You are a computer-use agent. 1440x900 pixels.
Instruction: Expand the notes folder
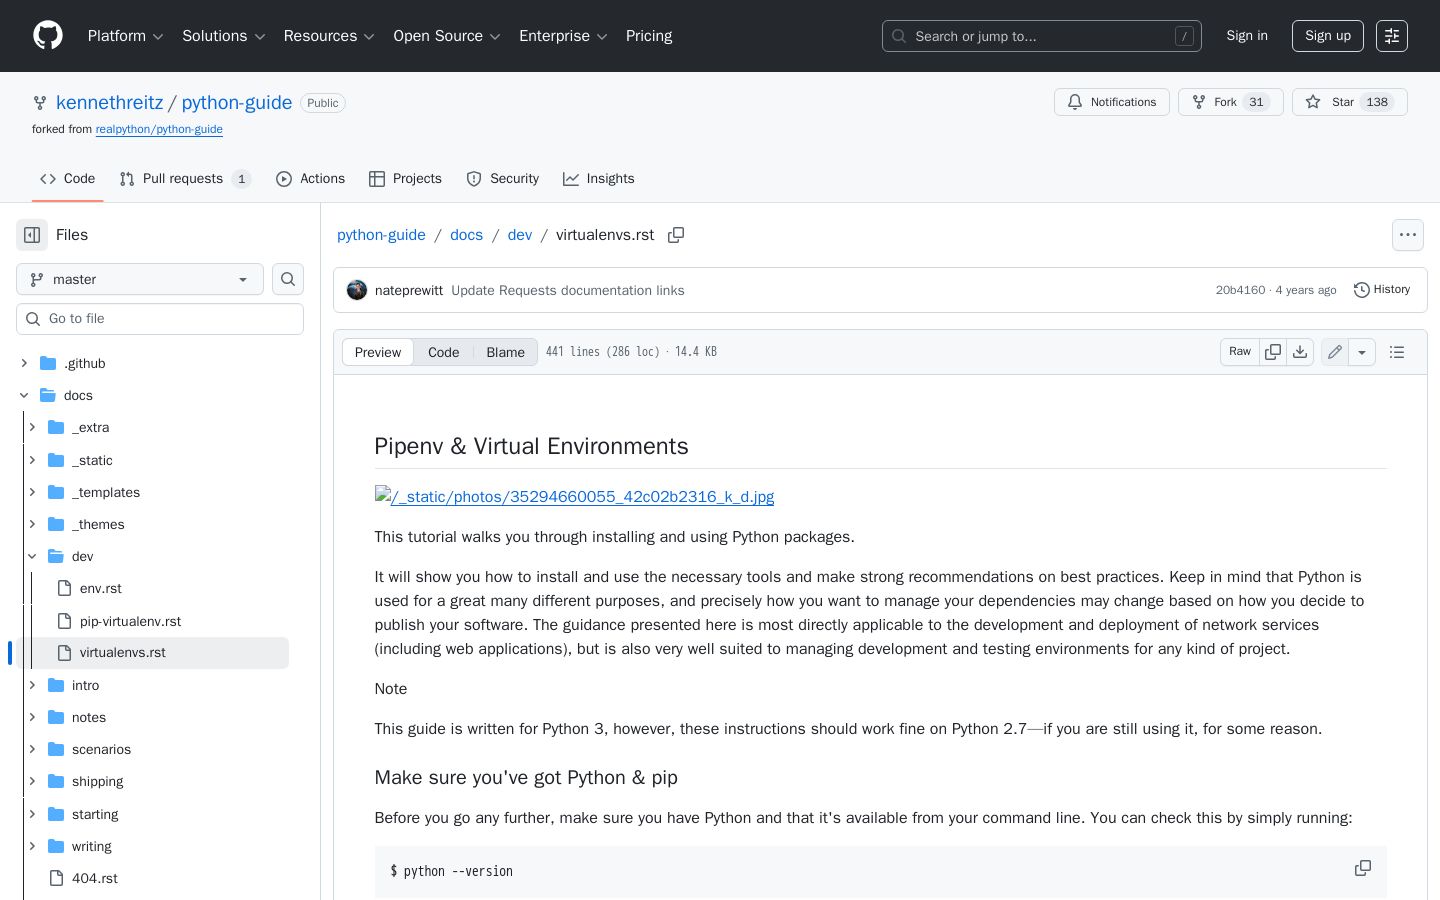tap(32, 717)
